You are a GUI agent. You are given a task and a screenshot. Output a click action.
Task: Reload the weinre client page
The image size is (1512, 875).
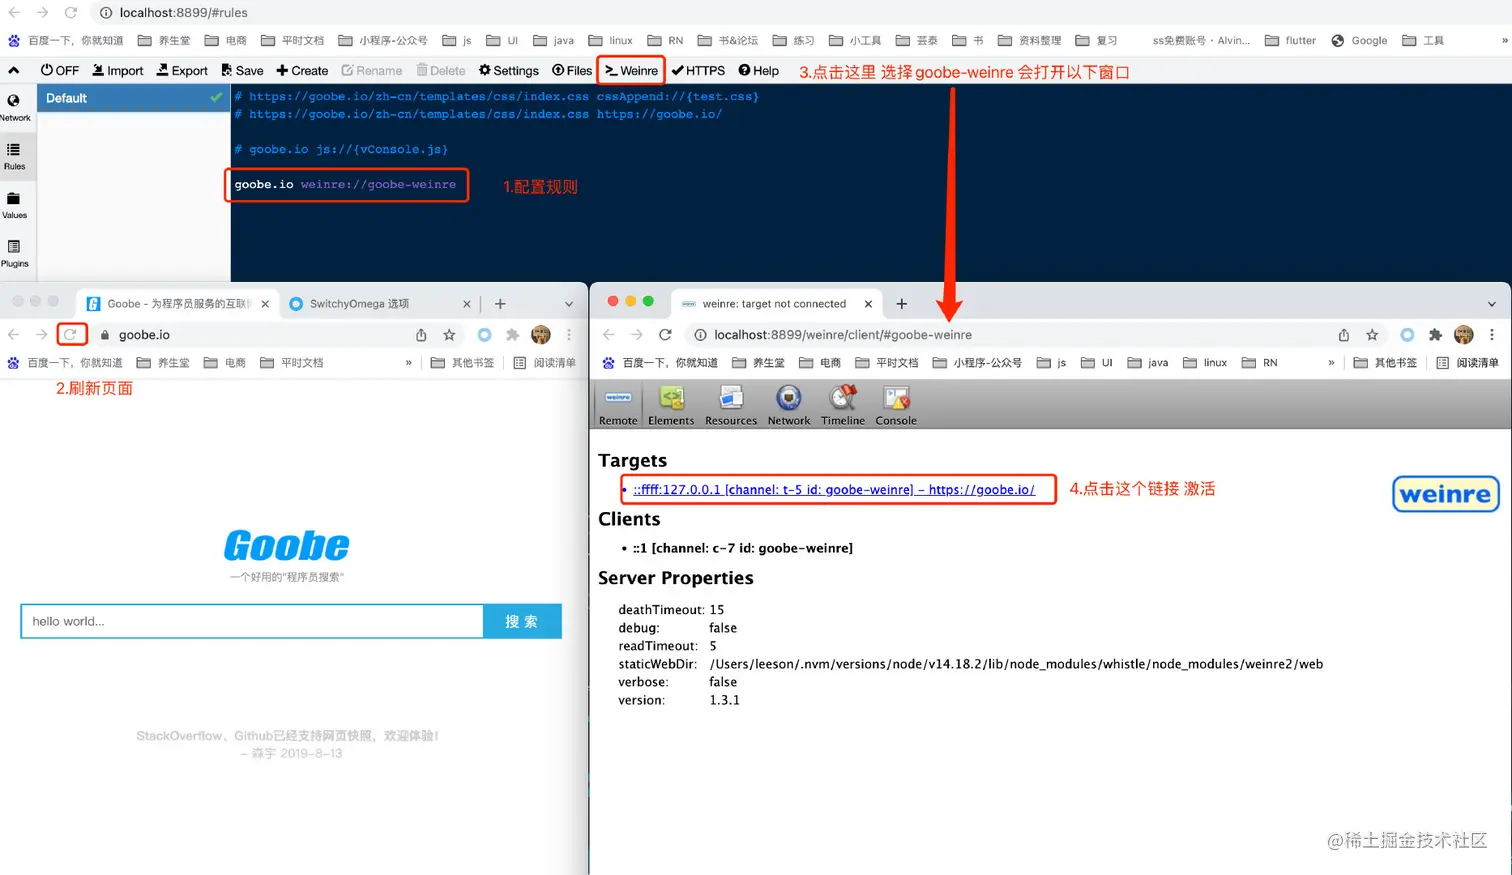[665, 335]
